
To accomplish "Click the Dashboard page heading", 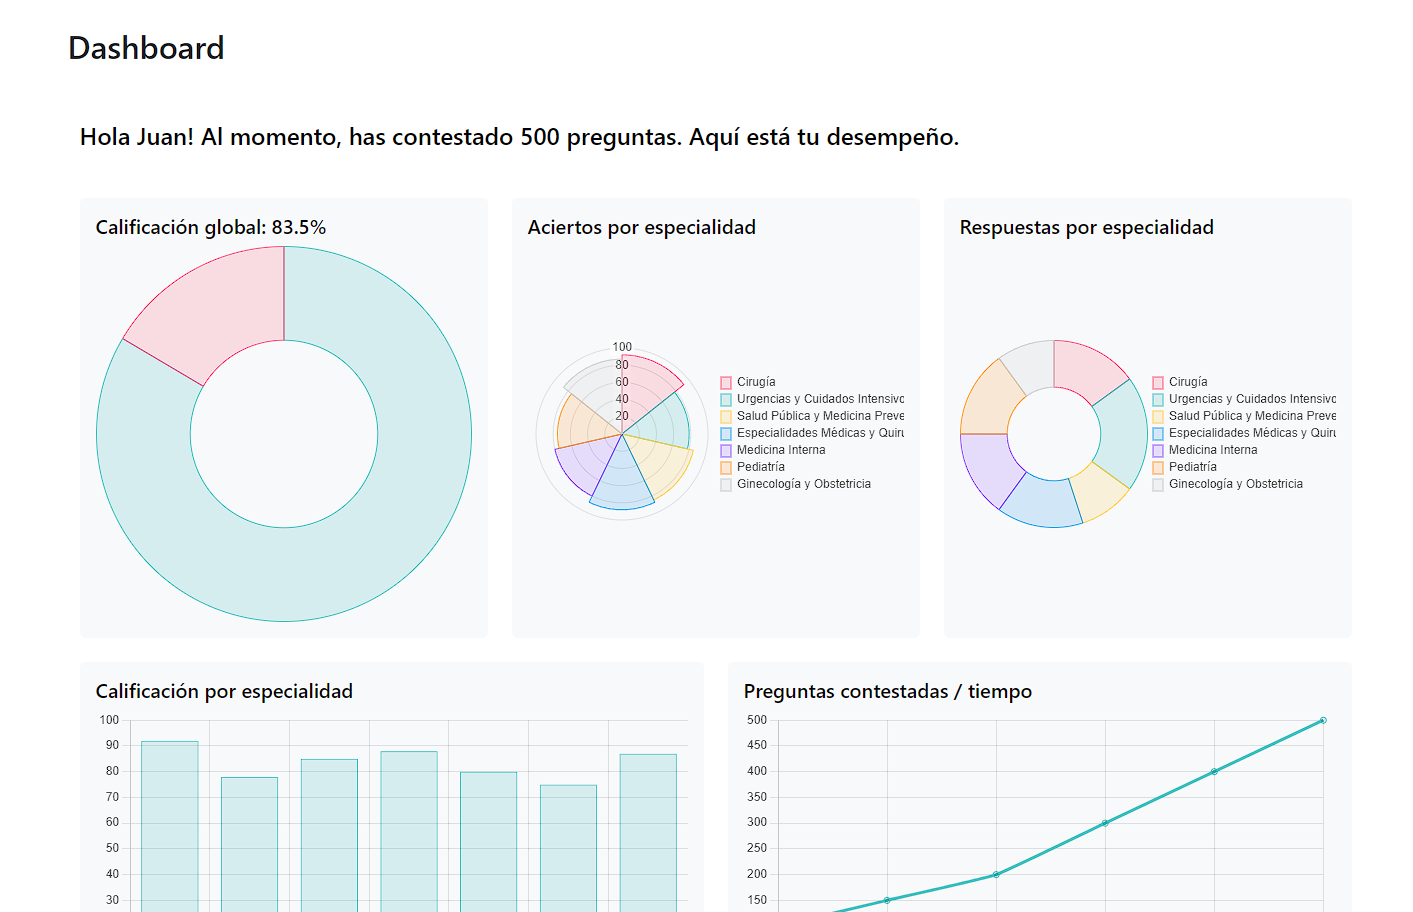I will tap(146, 48).
